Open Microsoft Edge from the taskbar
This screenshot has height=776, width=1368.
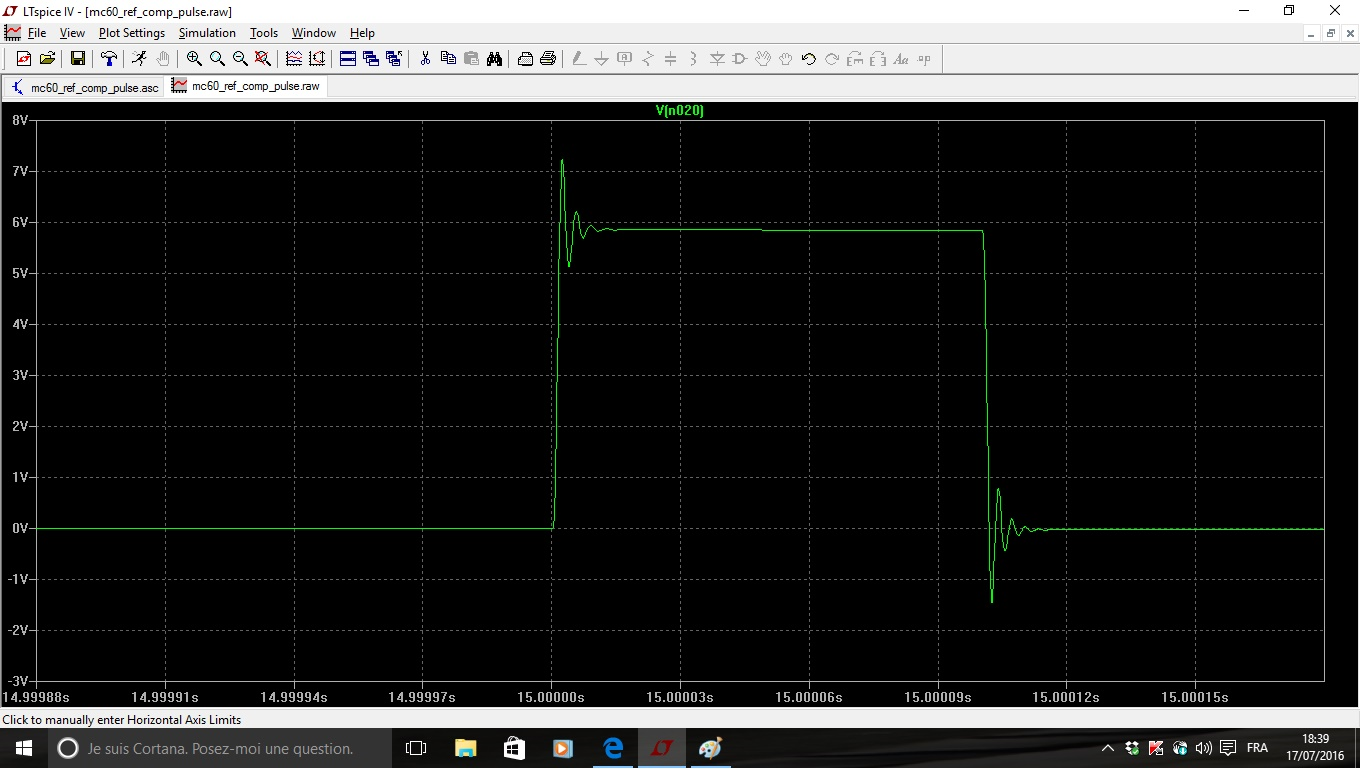(x=613, y=748)
